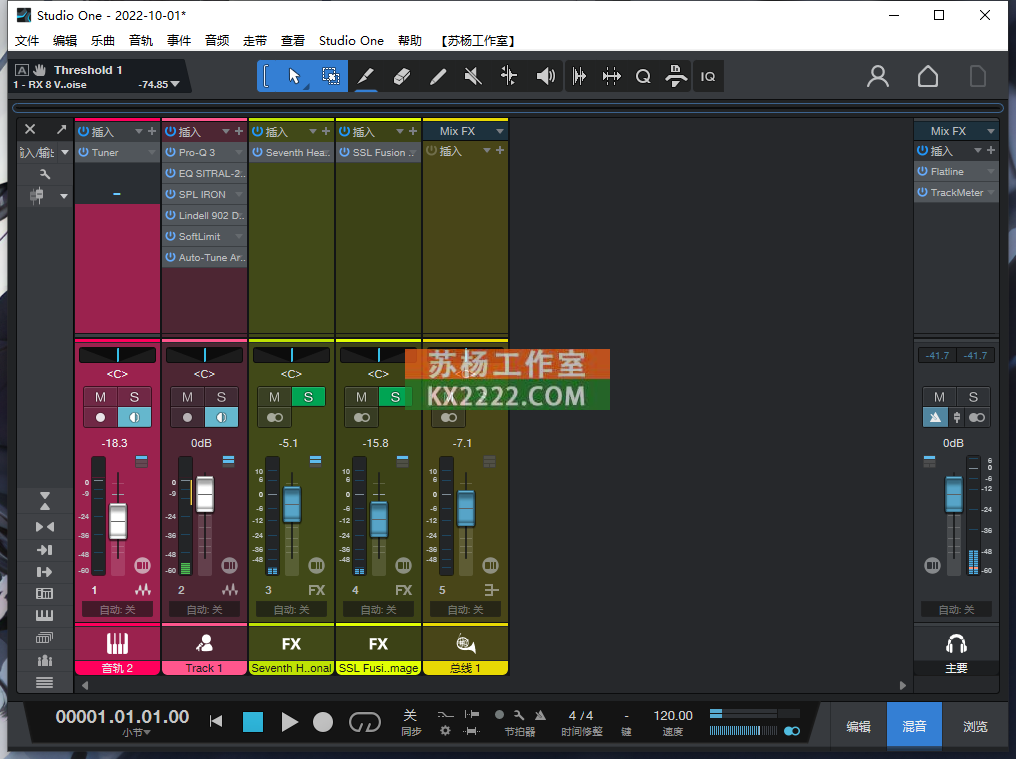
Task: Click the headphone icon on the main channel
Action: click(956, 644)
